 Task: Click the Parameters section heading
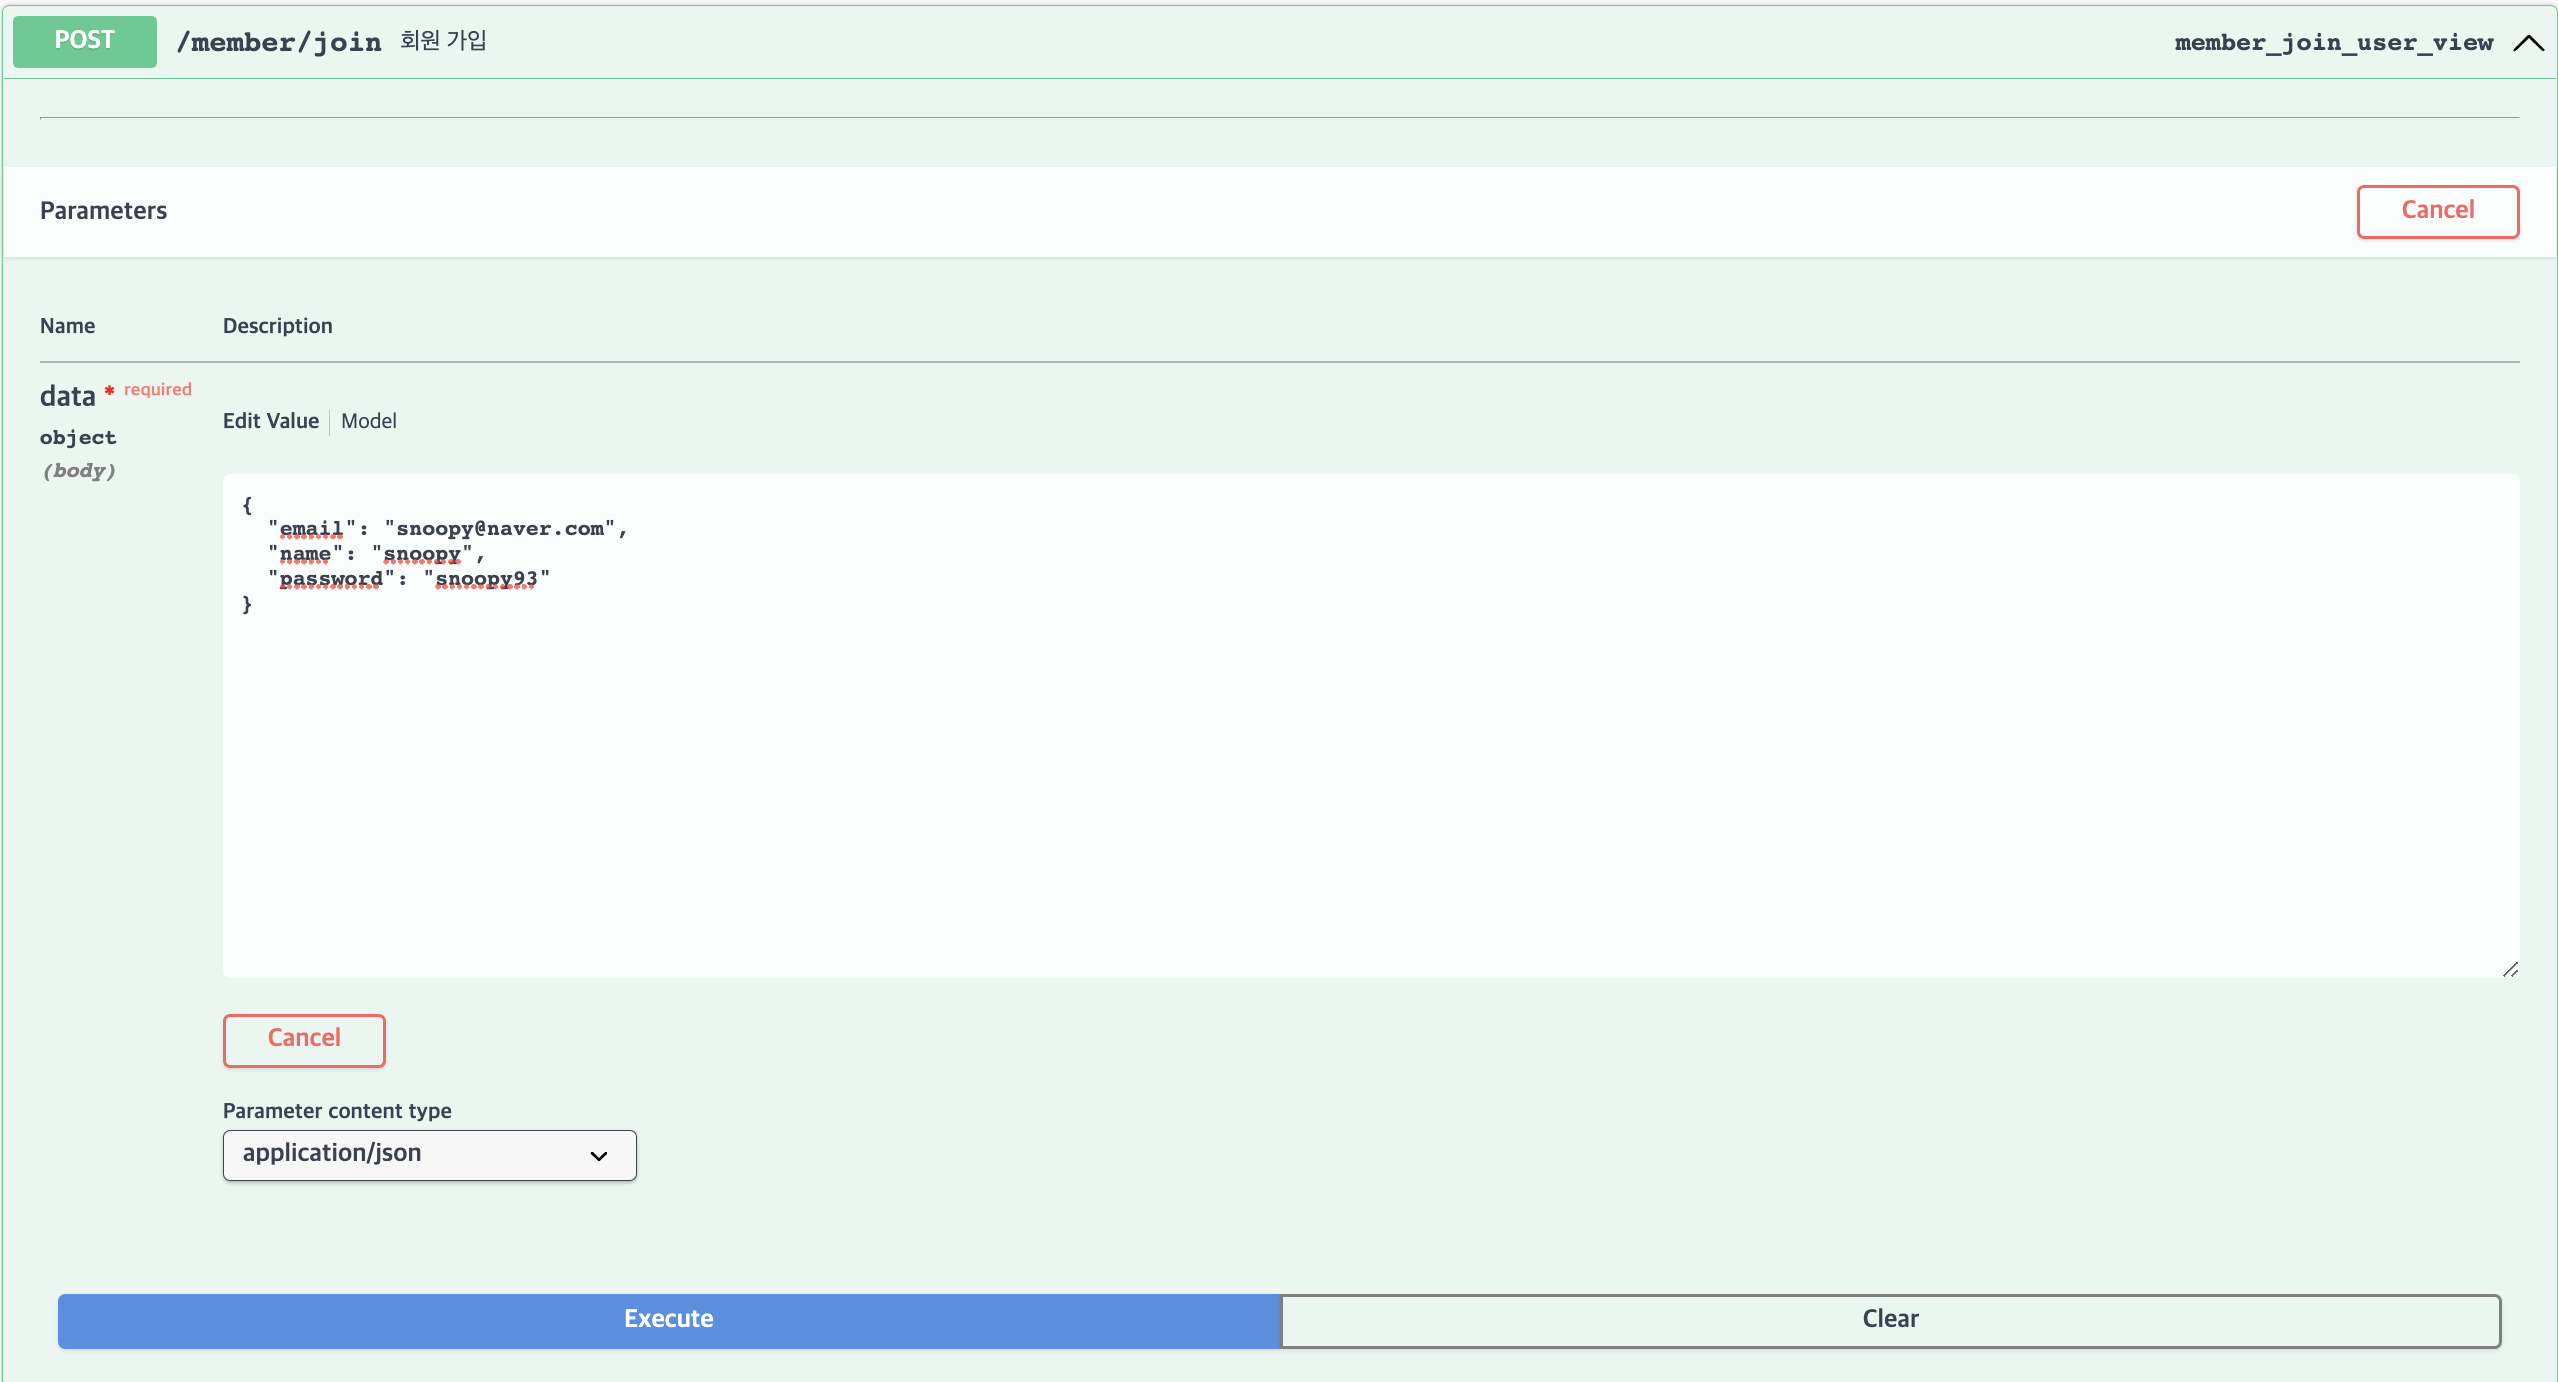click(103, 211)
